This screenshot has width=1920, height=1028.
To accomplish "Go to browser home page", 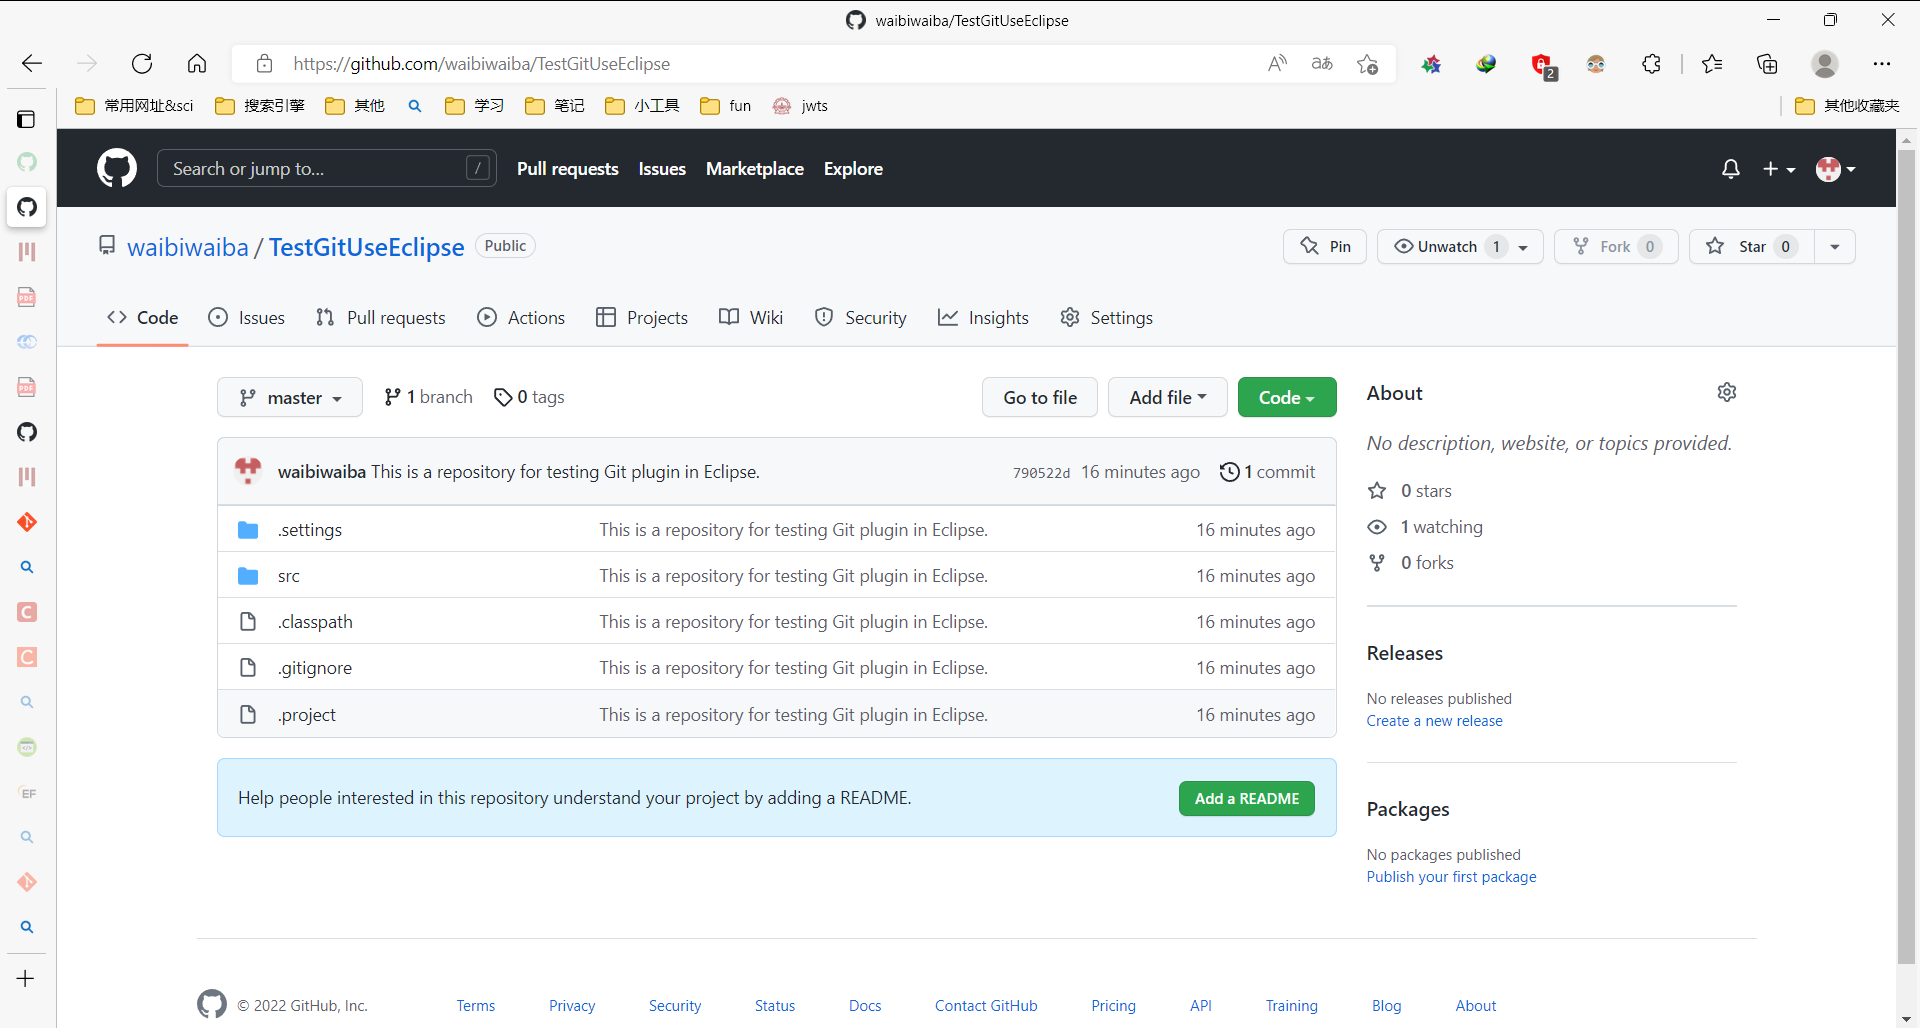I will point(197,64).
